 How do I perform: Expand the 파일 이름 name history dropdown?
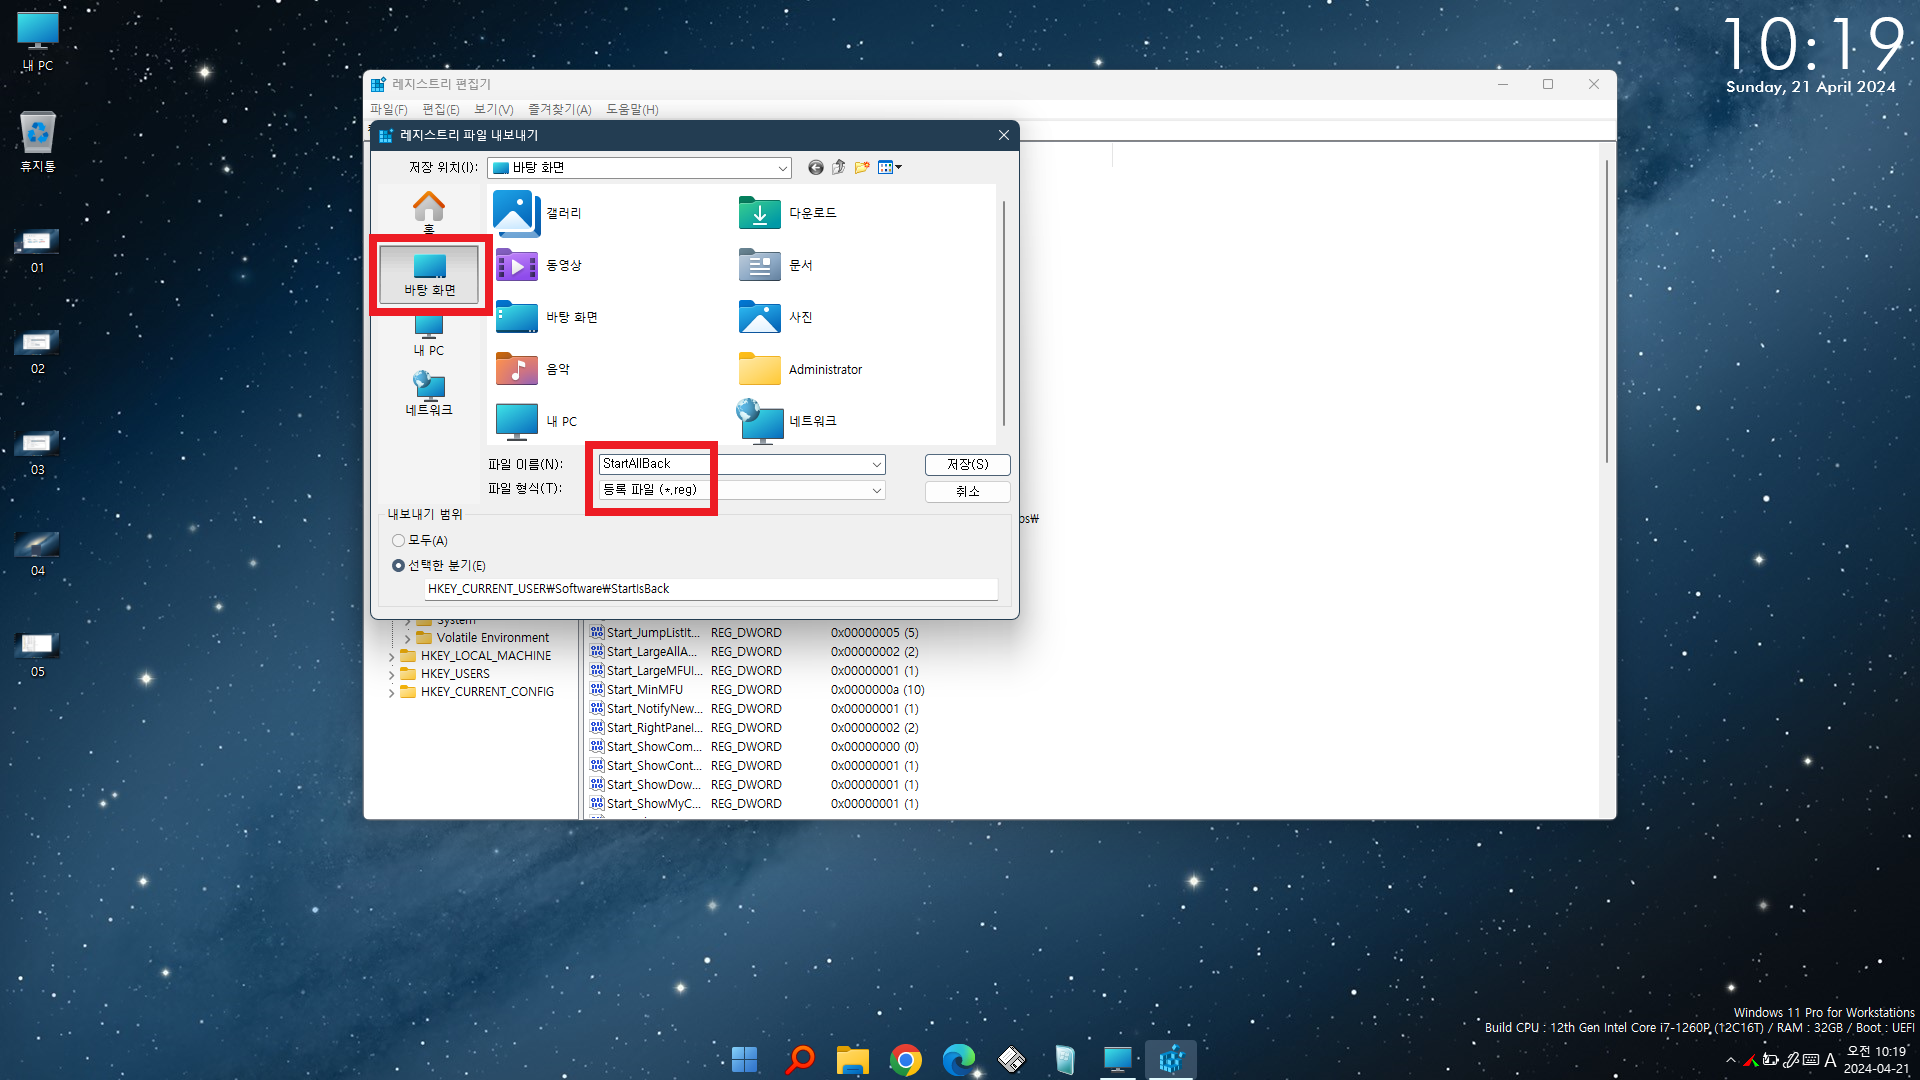pos(877,464)
